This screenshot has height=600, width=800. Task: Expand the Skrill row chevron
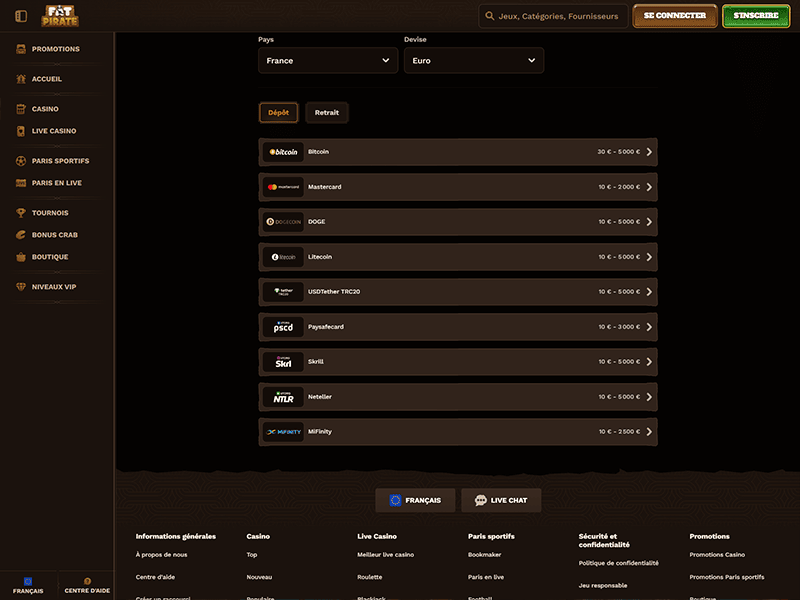649,362
